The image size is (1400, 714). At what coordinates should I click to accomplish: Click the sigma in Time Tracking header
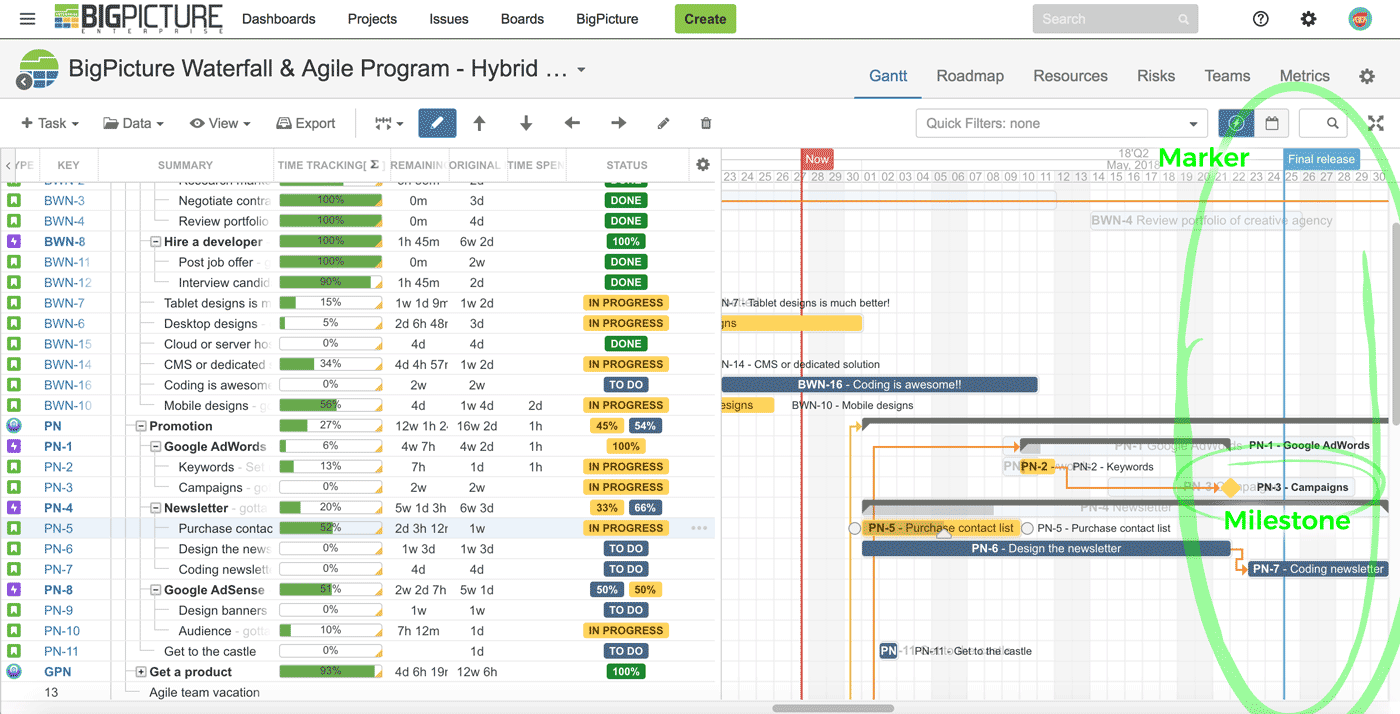click(x=374, y=165)
